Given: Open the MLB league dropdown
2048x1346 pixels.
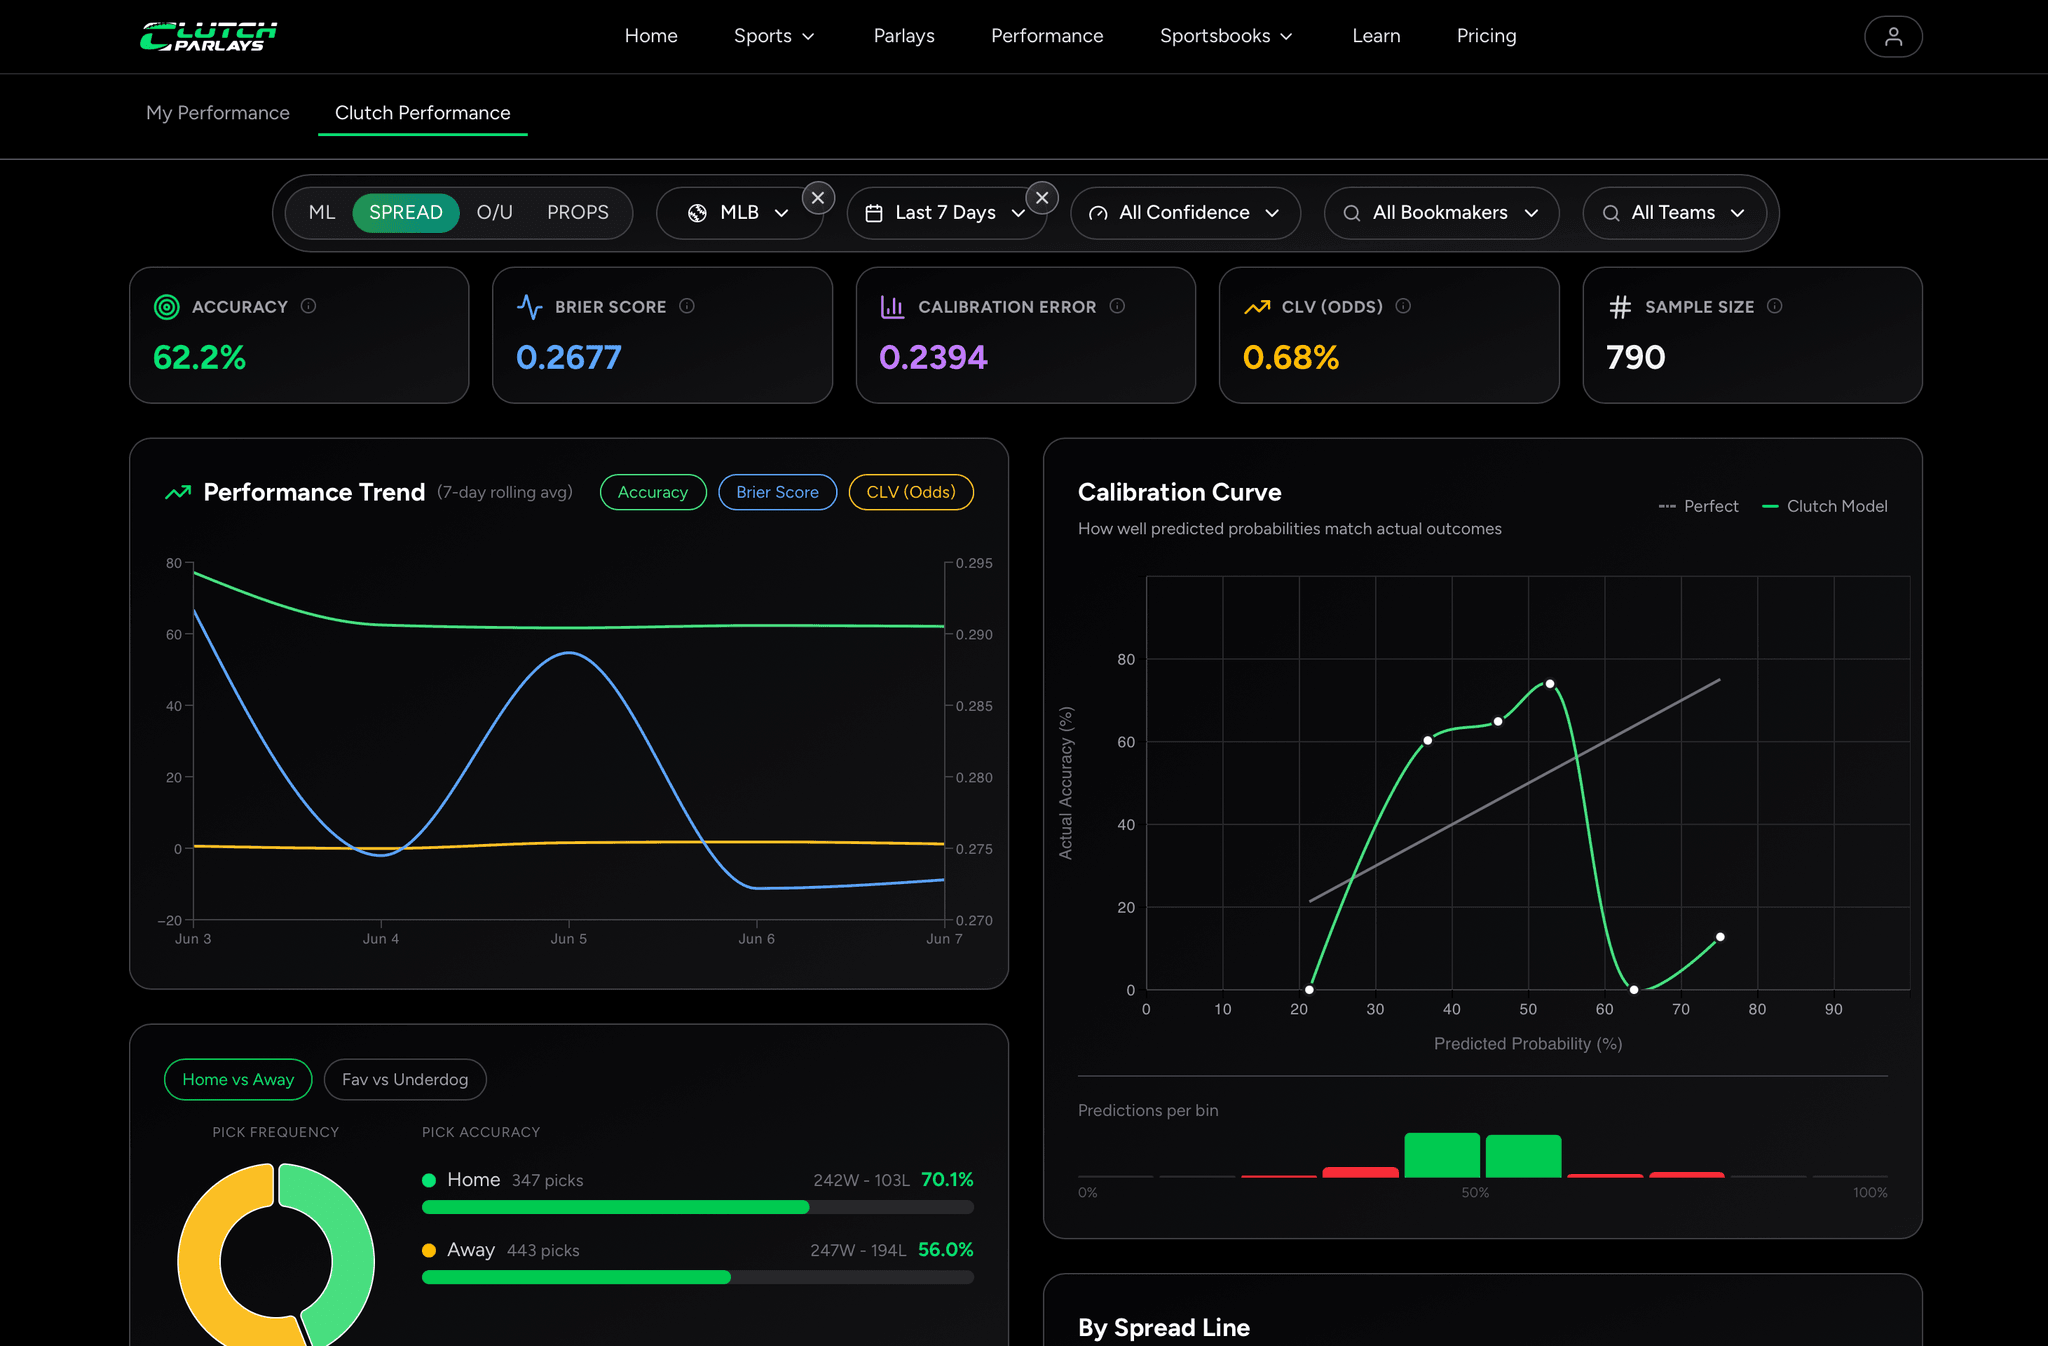Looking at the screenshot, I should [739, 213].
